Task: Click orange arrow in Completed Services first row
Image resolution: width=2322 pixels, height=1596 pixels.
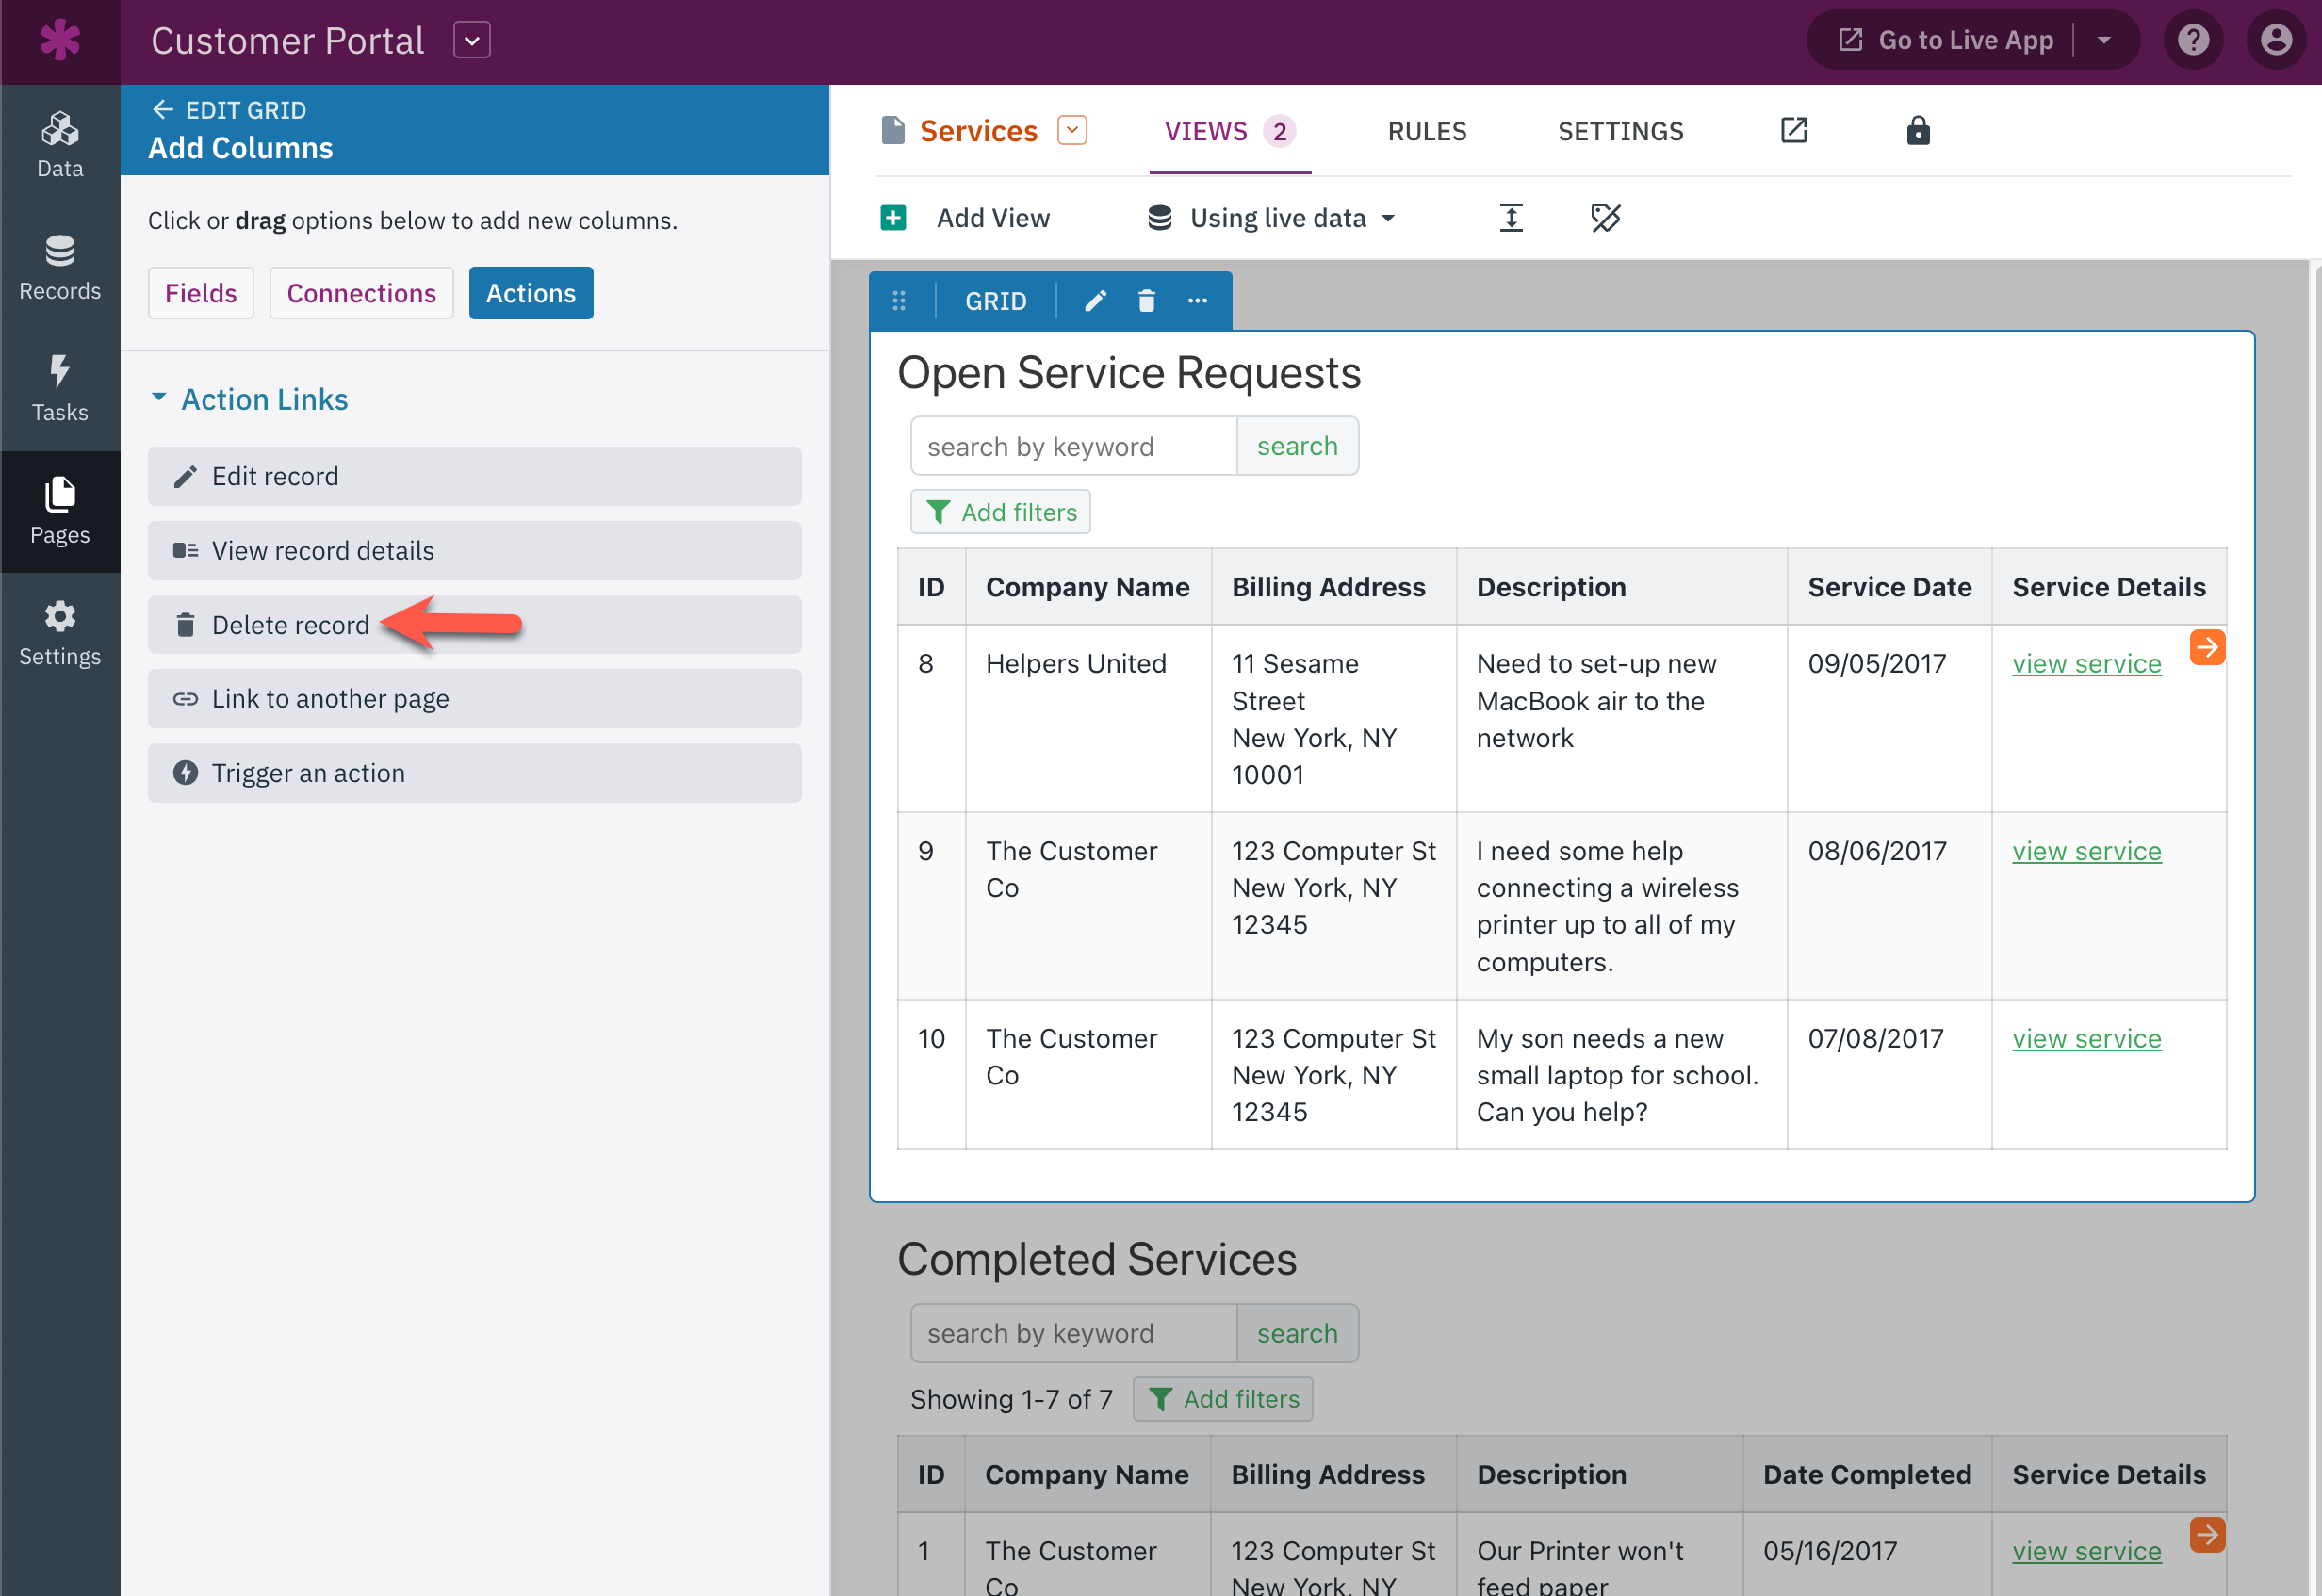Action: (2207, 1534)
